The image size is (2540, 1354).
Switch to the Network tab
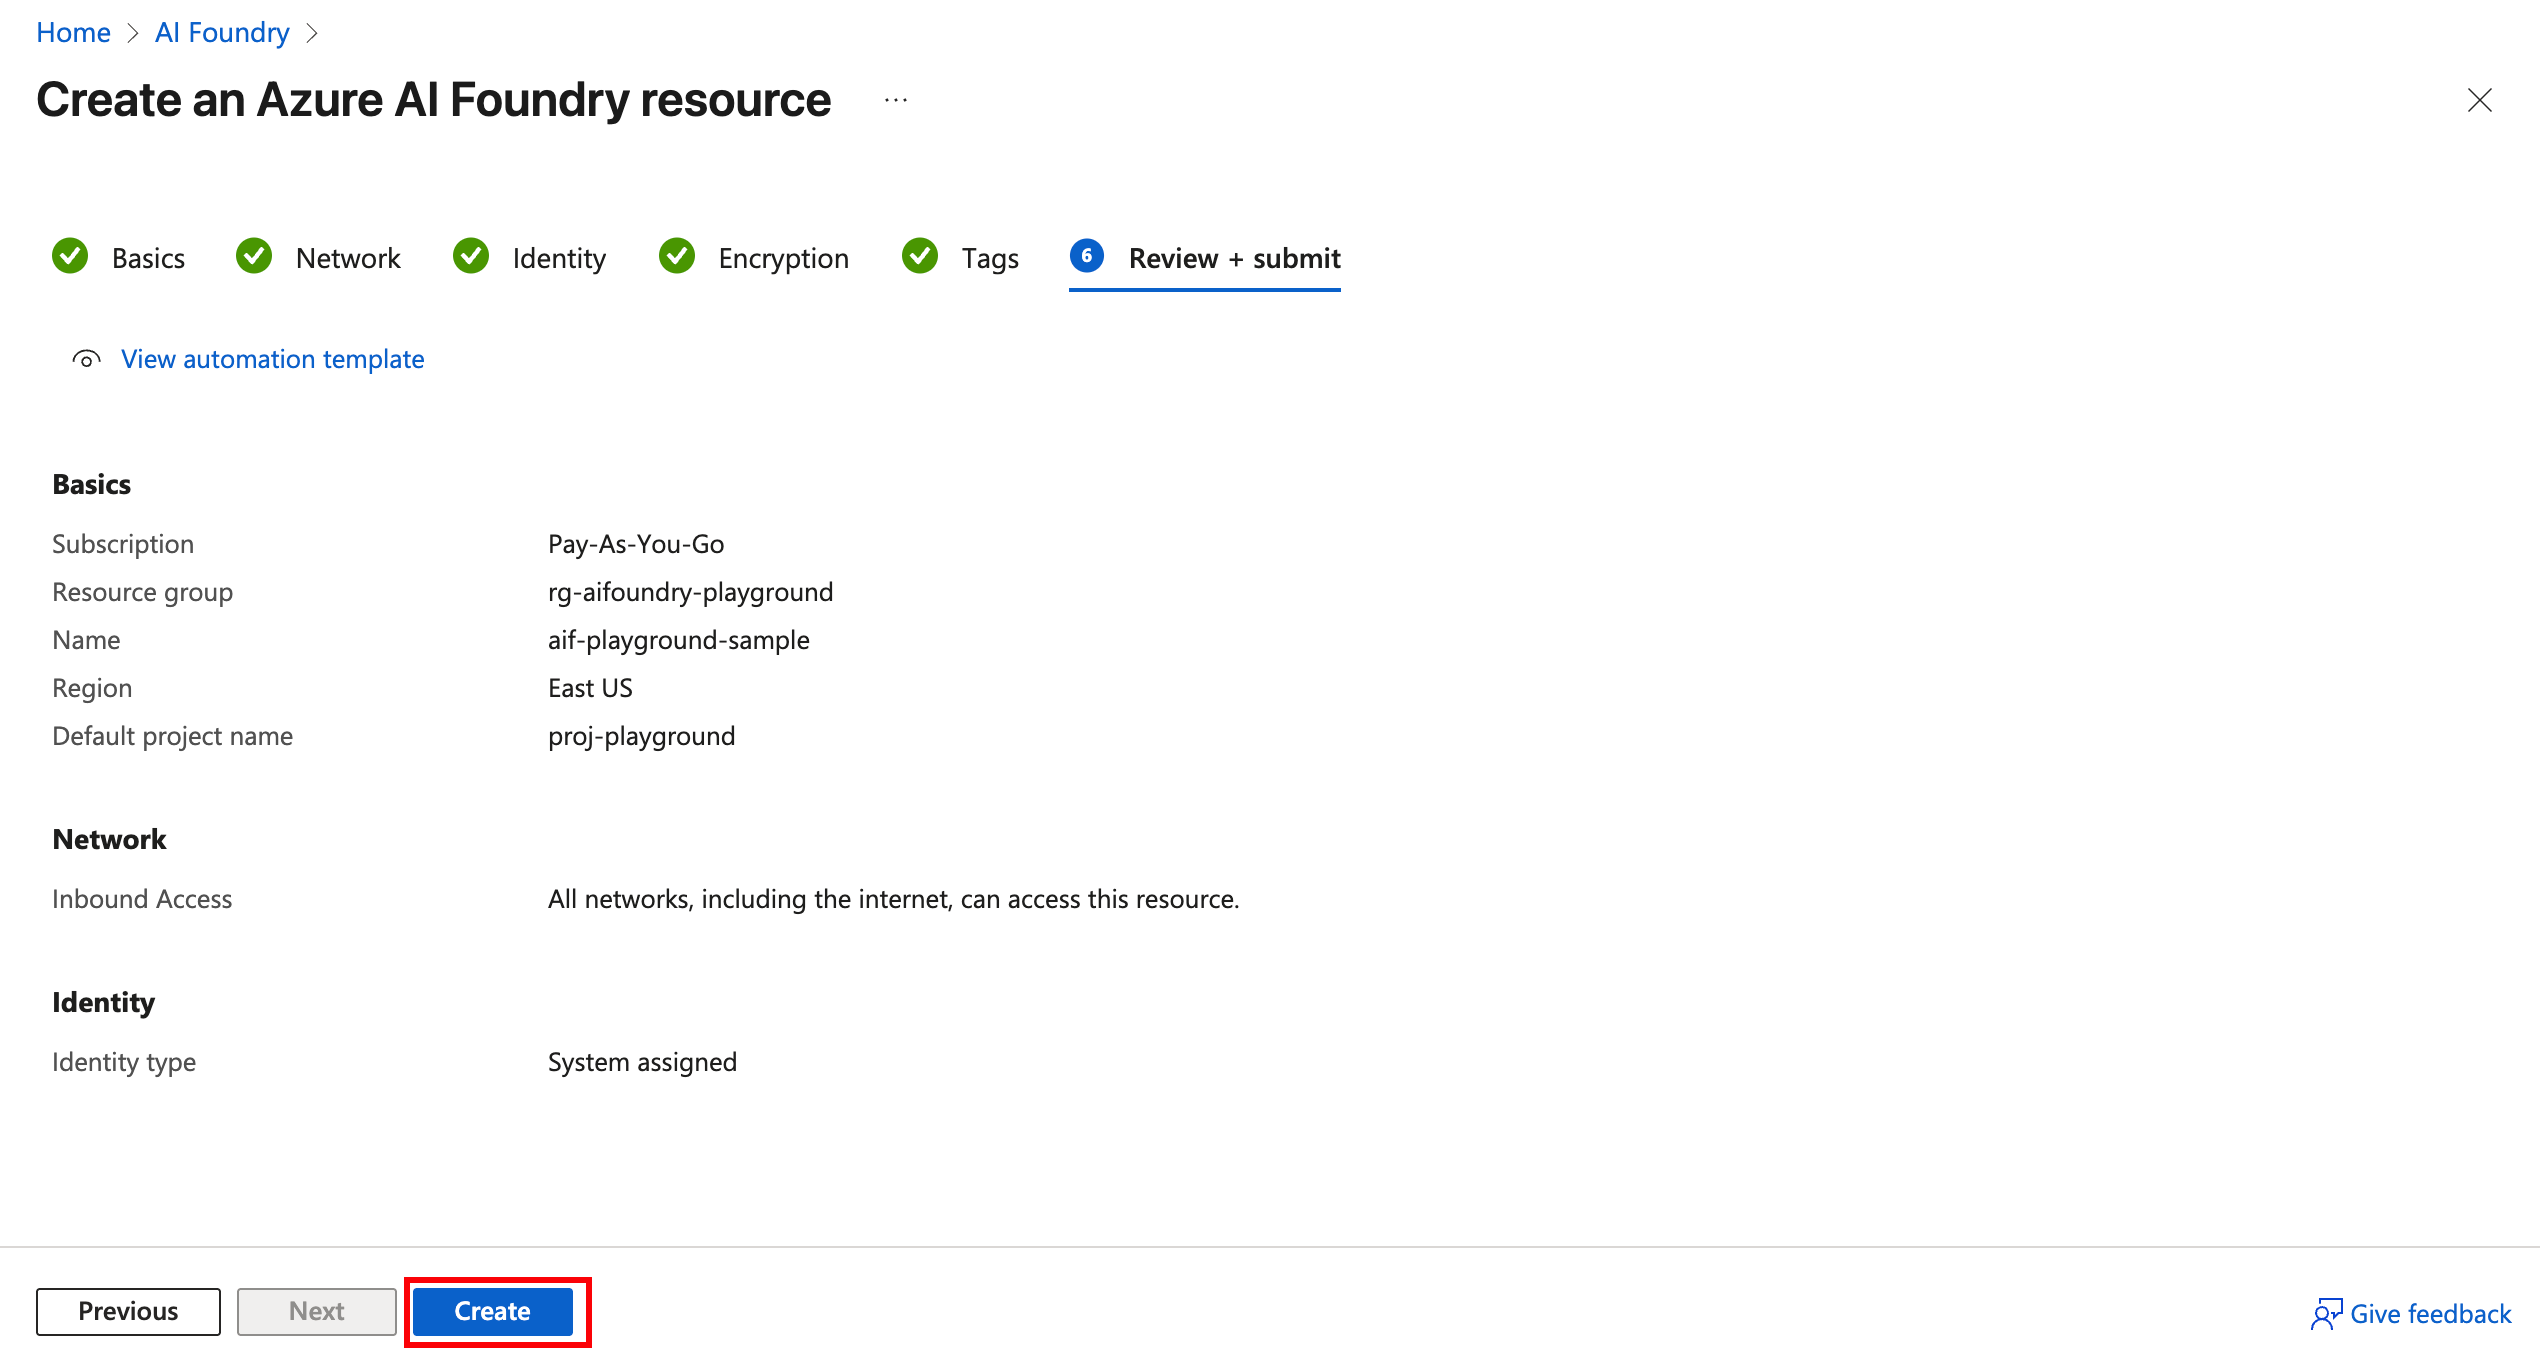point(348,258)
